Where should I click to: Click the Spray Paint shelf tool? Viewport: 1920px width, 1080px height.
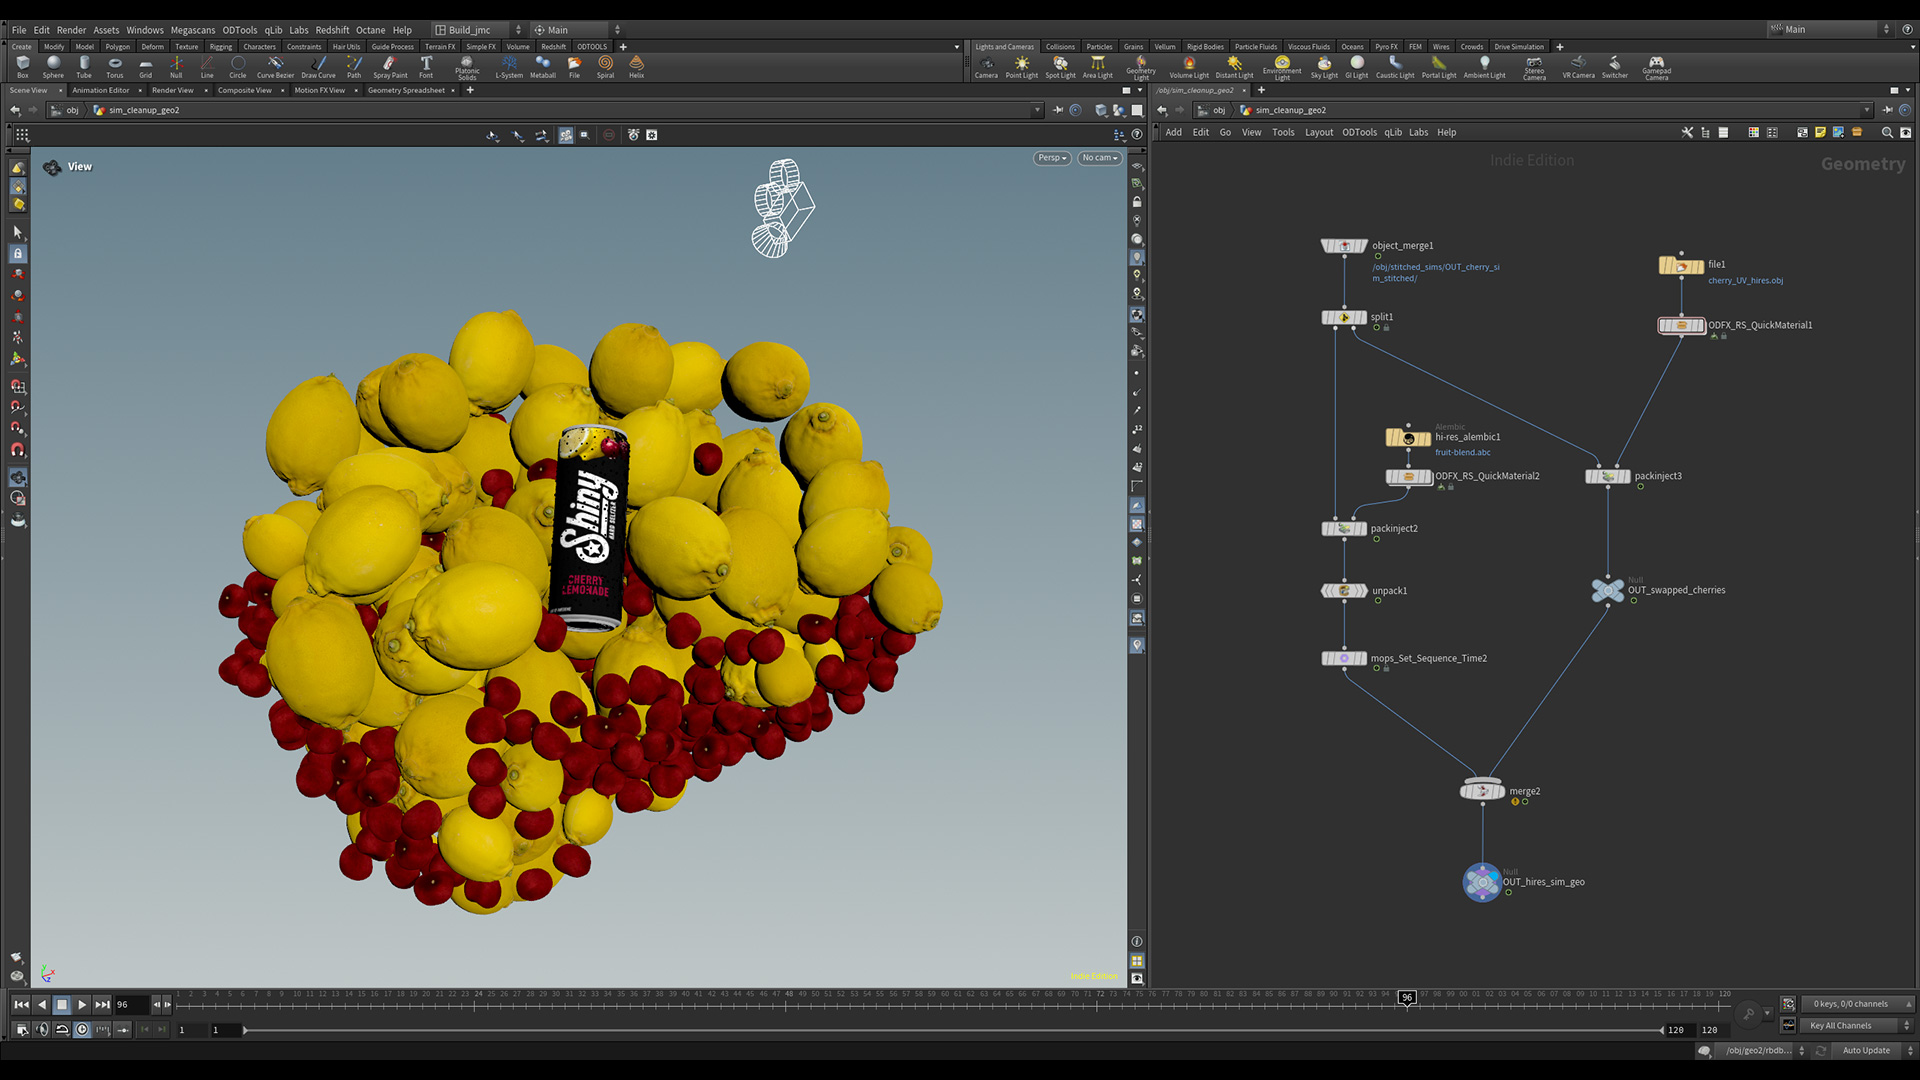390,66
